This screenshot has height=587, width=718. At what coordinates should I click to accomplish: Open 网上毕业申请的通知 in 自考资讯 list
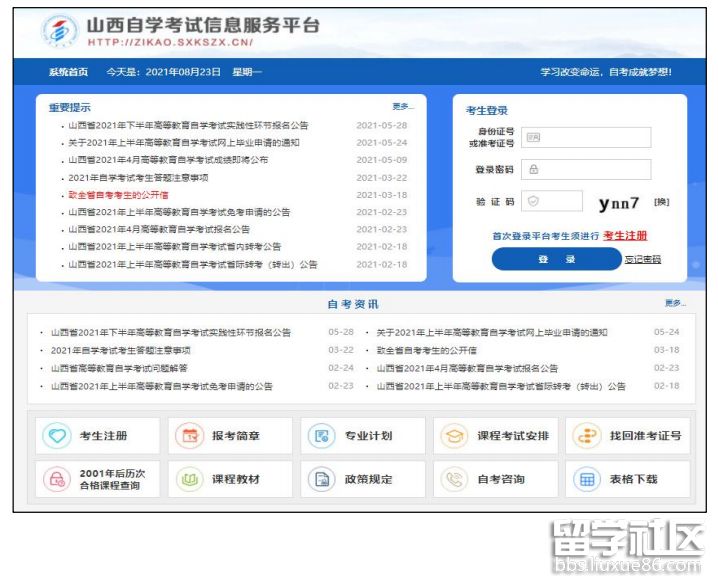[x=492, y=332]
